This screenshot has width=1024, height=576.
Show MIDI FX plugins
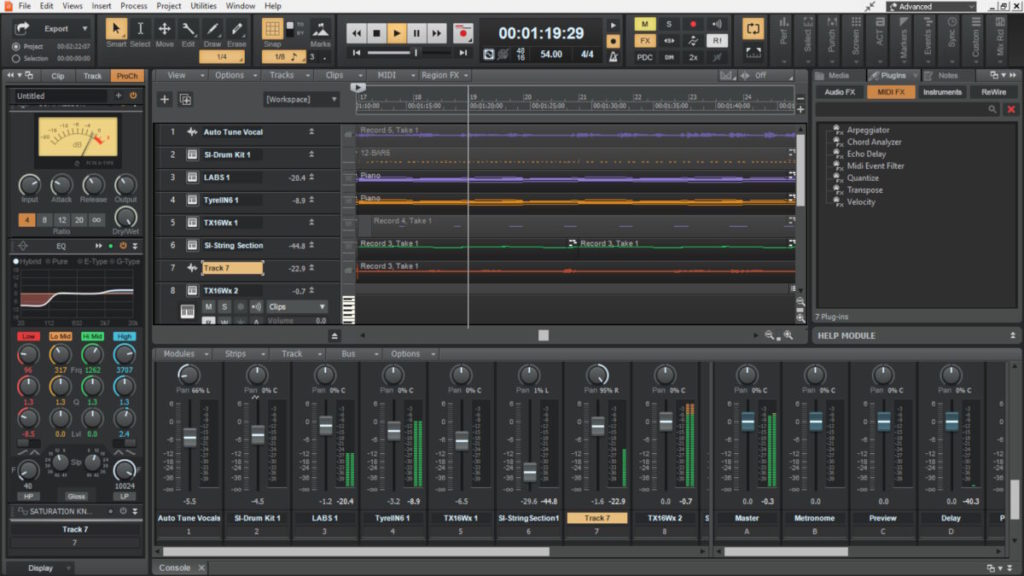[x=891, y=92]
